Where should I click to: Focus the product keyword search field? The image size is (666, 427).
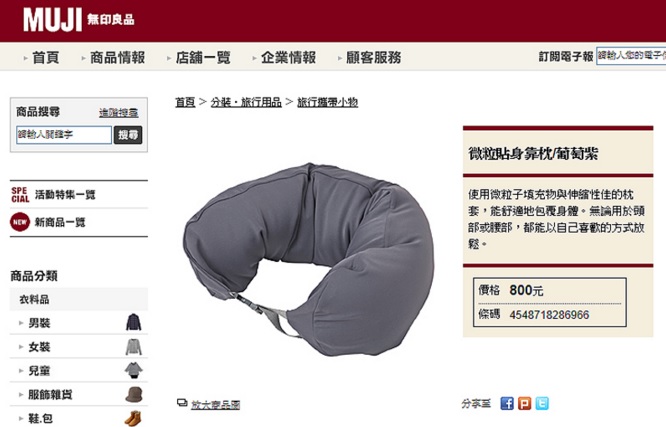click(x=64, y=135)
